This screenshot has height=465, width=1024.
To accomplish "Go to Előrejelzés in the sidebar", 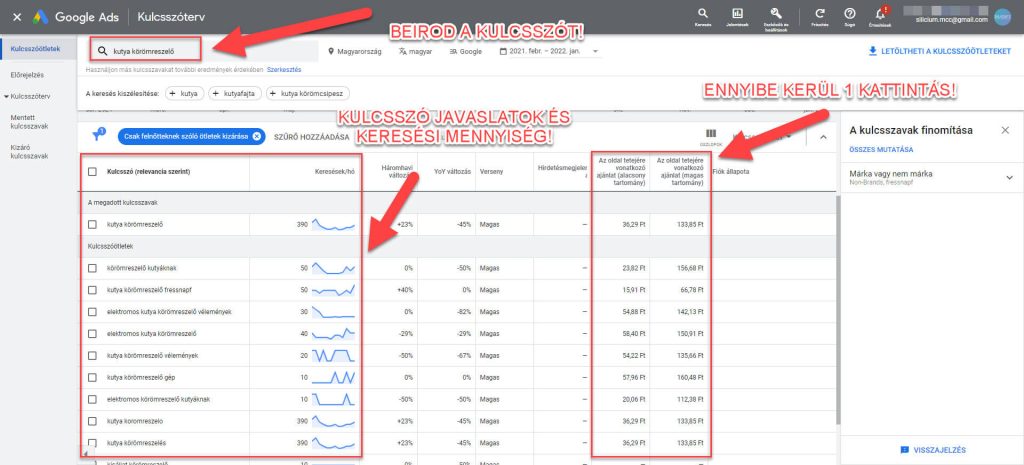I will (26, 72).
